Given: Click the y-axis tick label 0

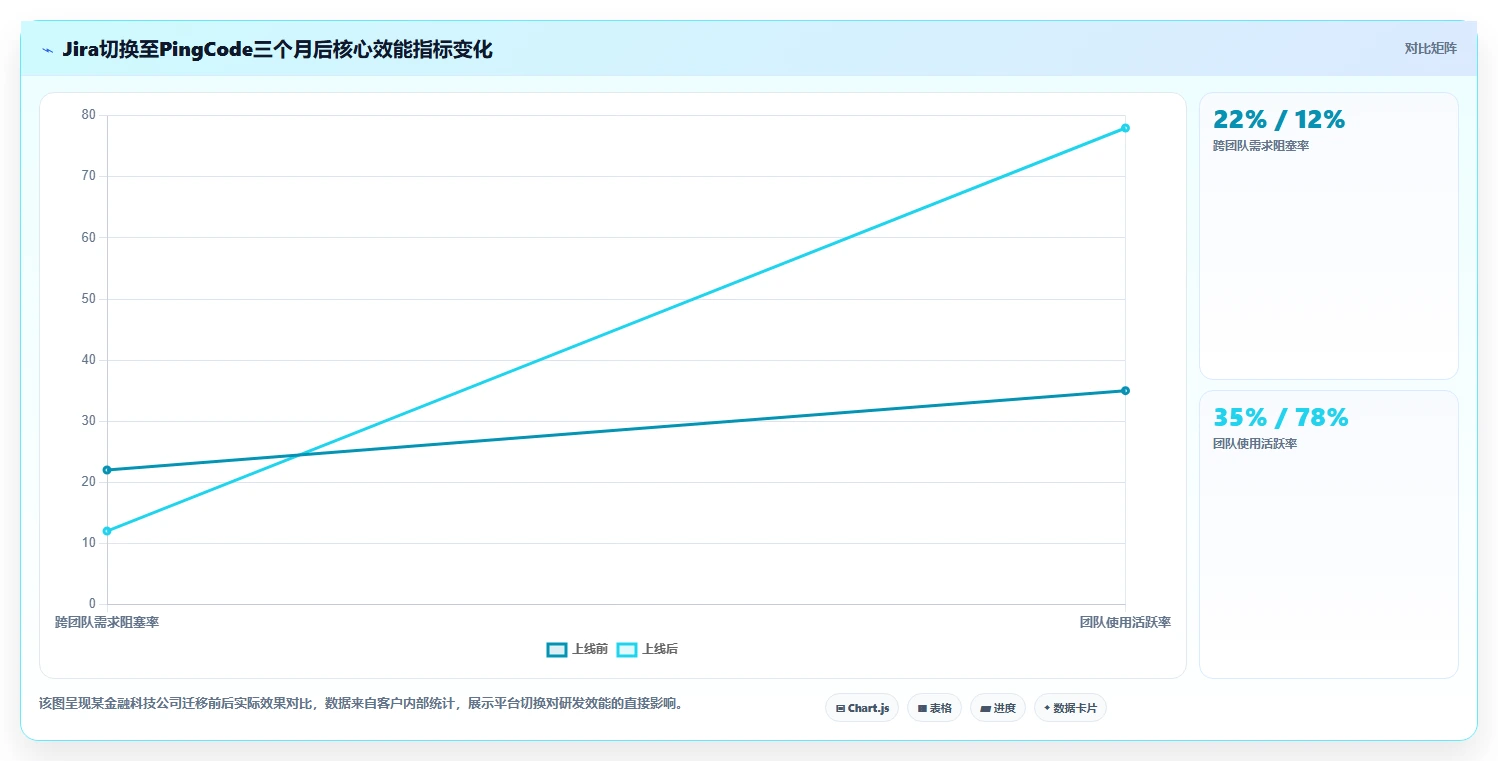Looking at the screenshot, I should (x=92, y=604).
